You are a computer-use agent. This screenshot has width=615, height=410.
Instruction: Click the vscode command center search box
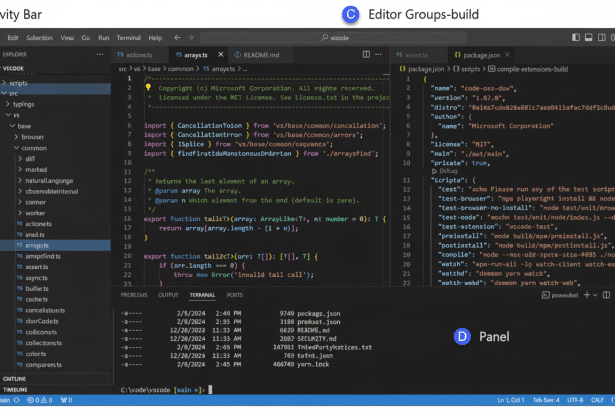(x=334, y=38)
